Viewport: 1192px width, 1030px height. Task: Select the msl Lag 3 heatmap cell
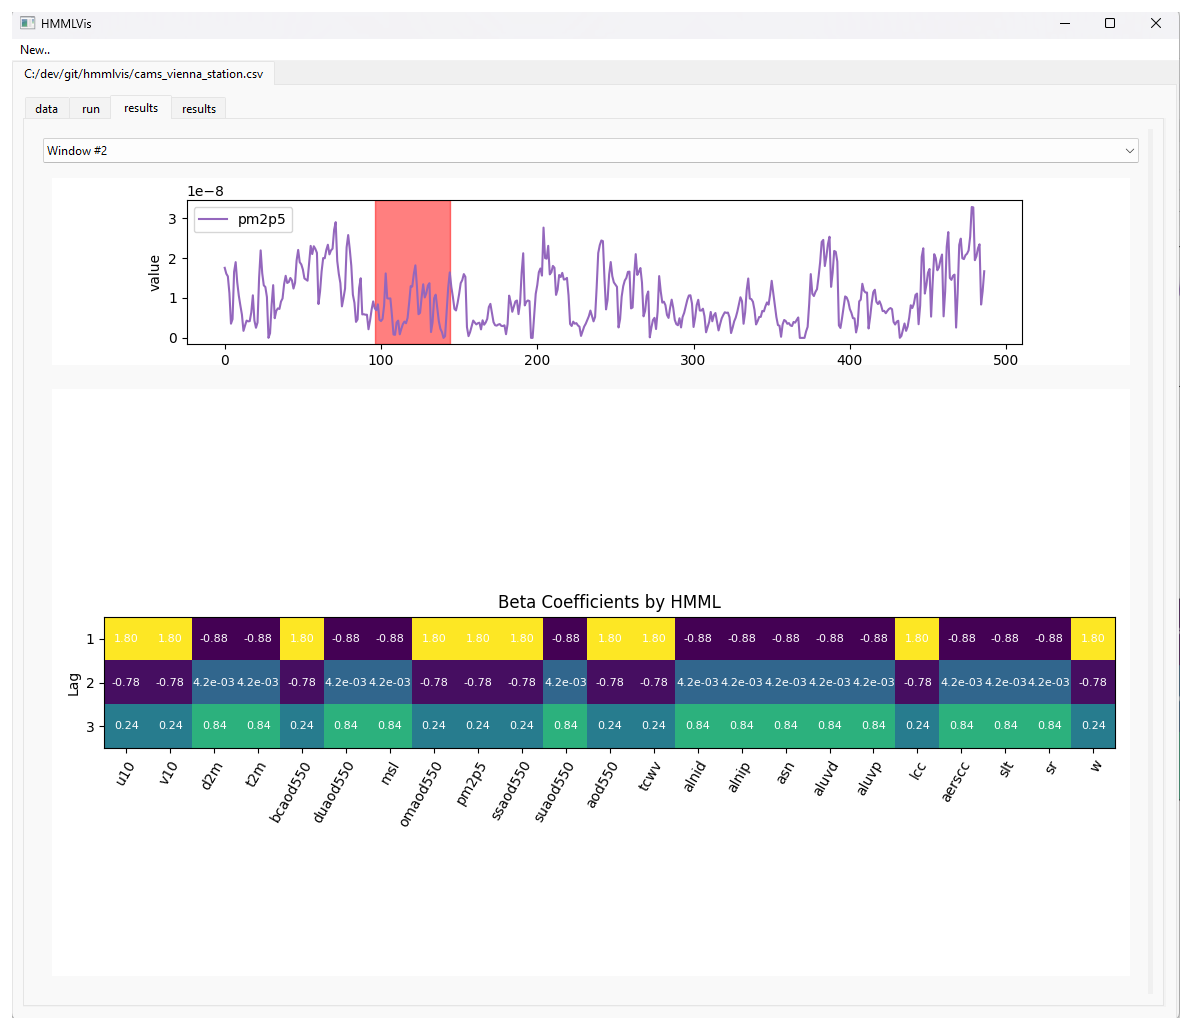coord(390,725)
